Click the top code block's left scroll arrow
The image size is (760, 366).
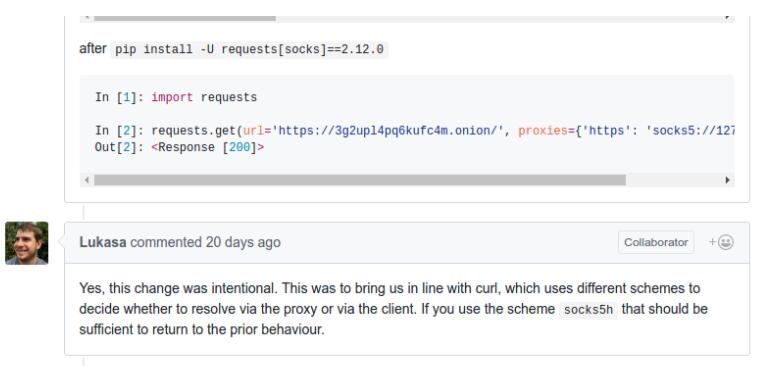[87, 18]
